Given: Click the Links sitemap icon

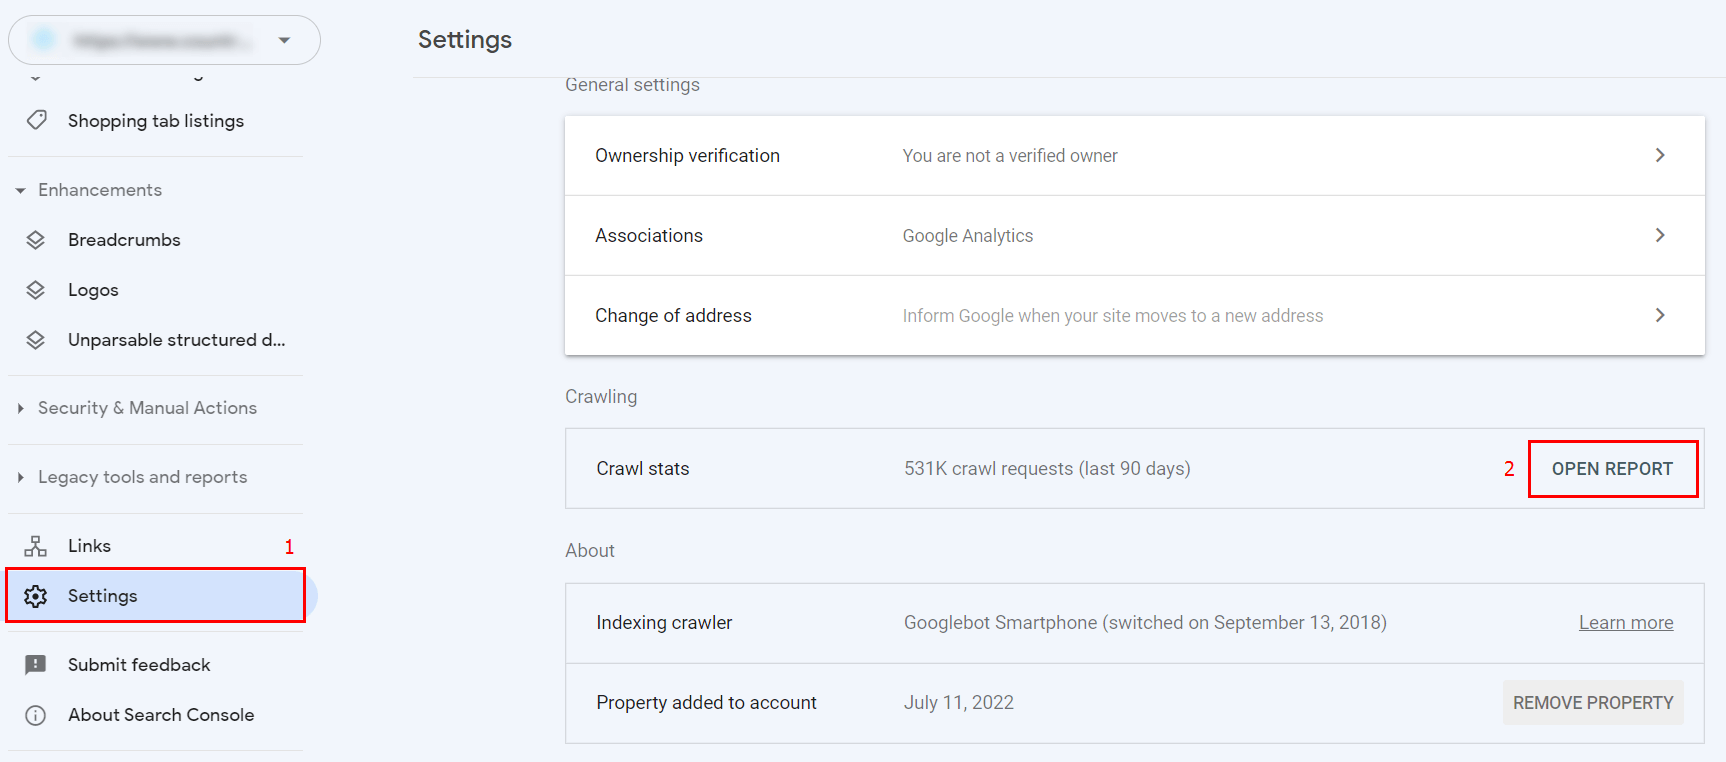Looking at the screenshot, I should [x=36, y=546].
